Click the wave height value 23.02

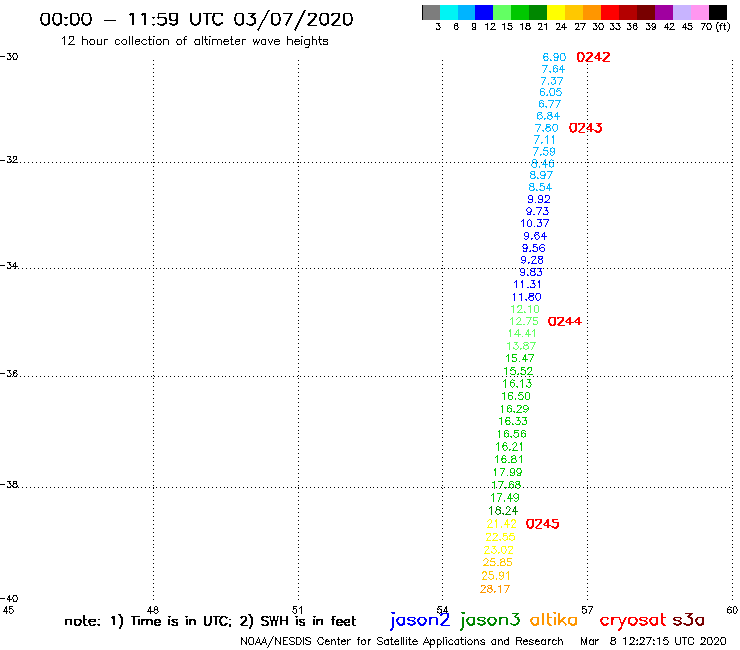click(x=498, y=550)
